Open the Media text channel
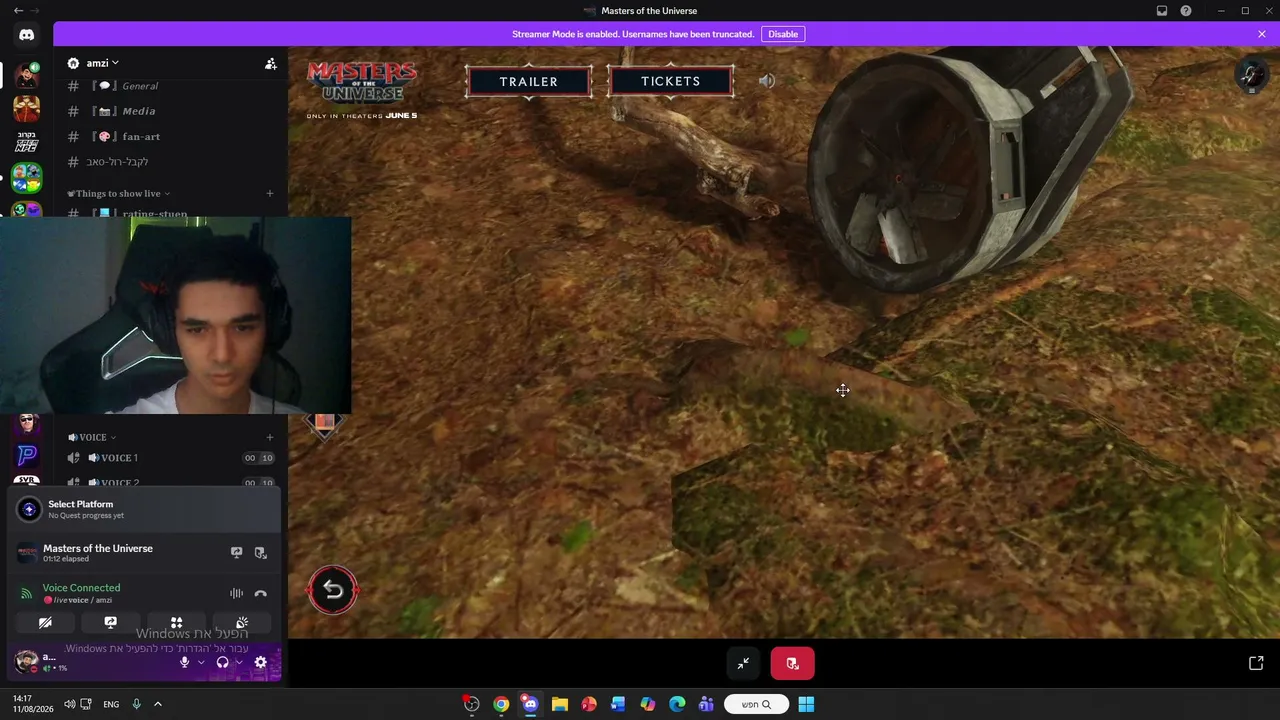The image size is (1280, 720). click(170, 111)
